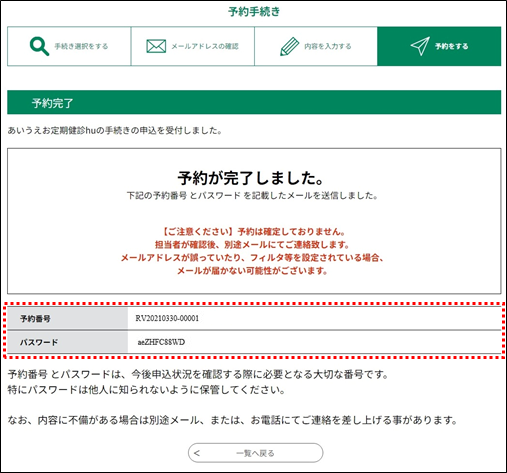Click the 一覧へ戻る button

255,453
